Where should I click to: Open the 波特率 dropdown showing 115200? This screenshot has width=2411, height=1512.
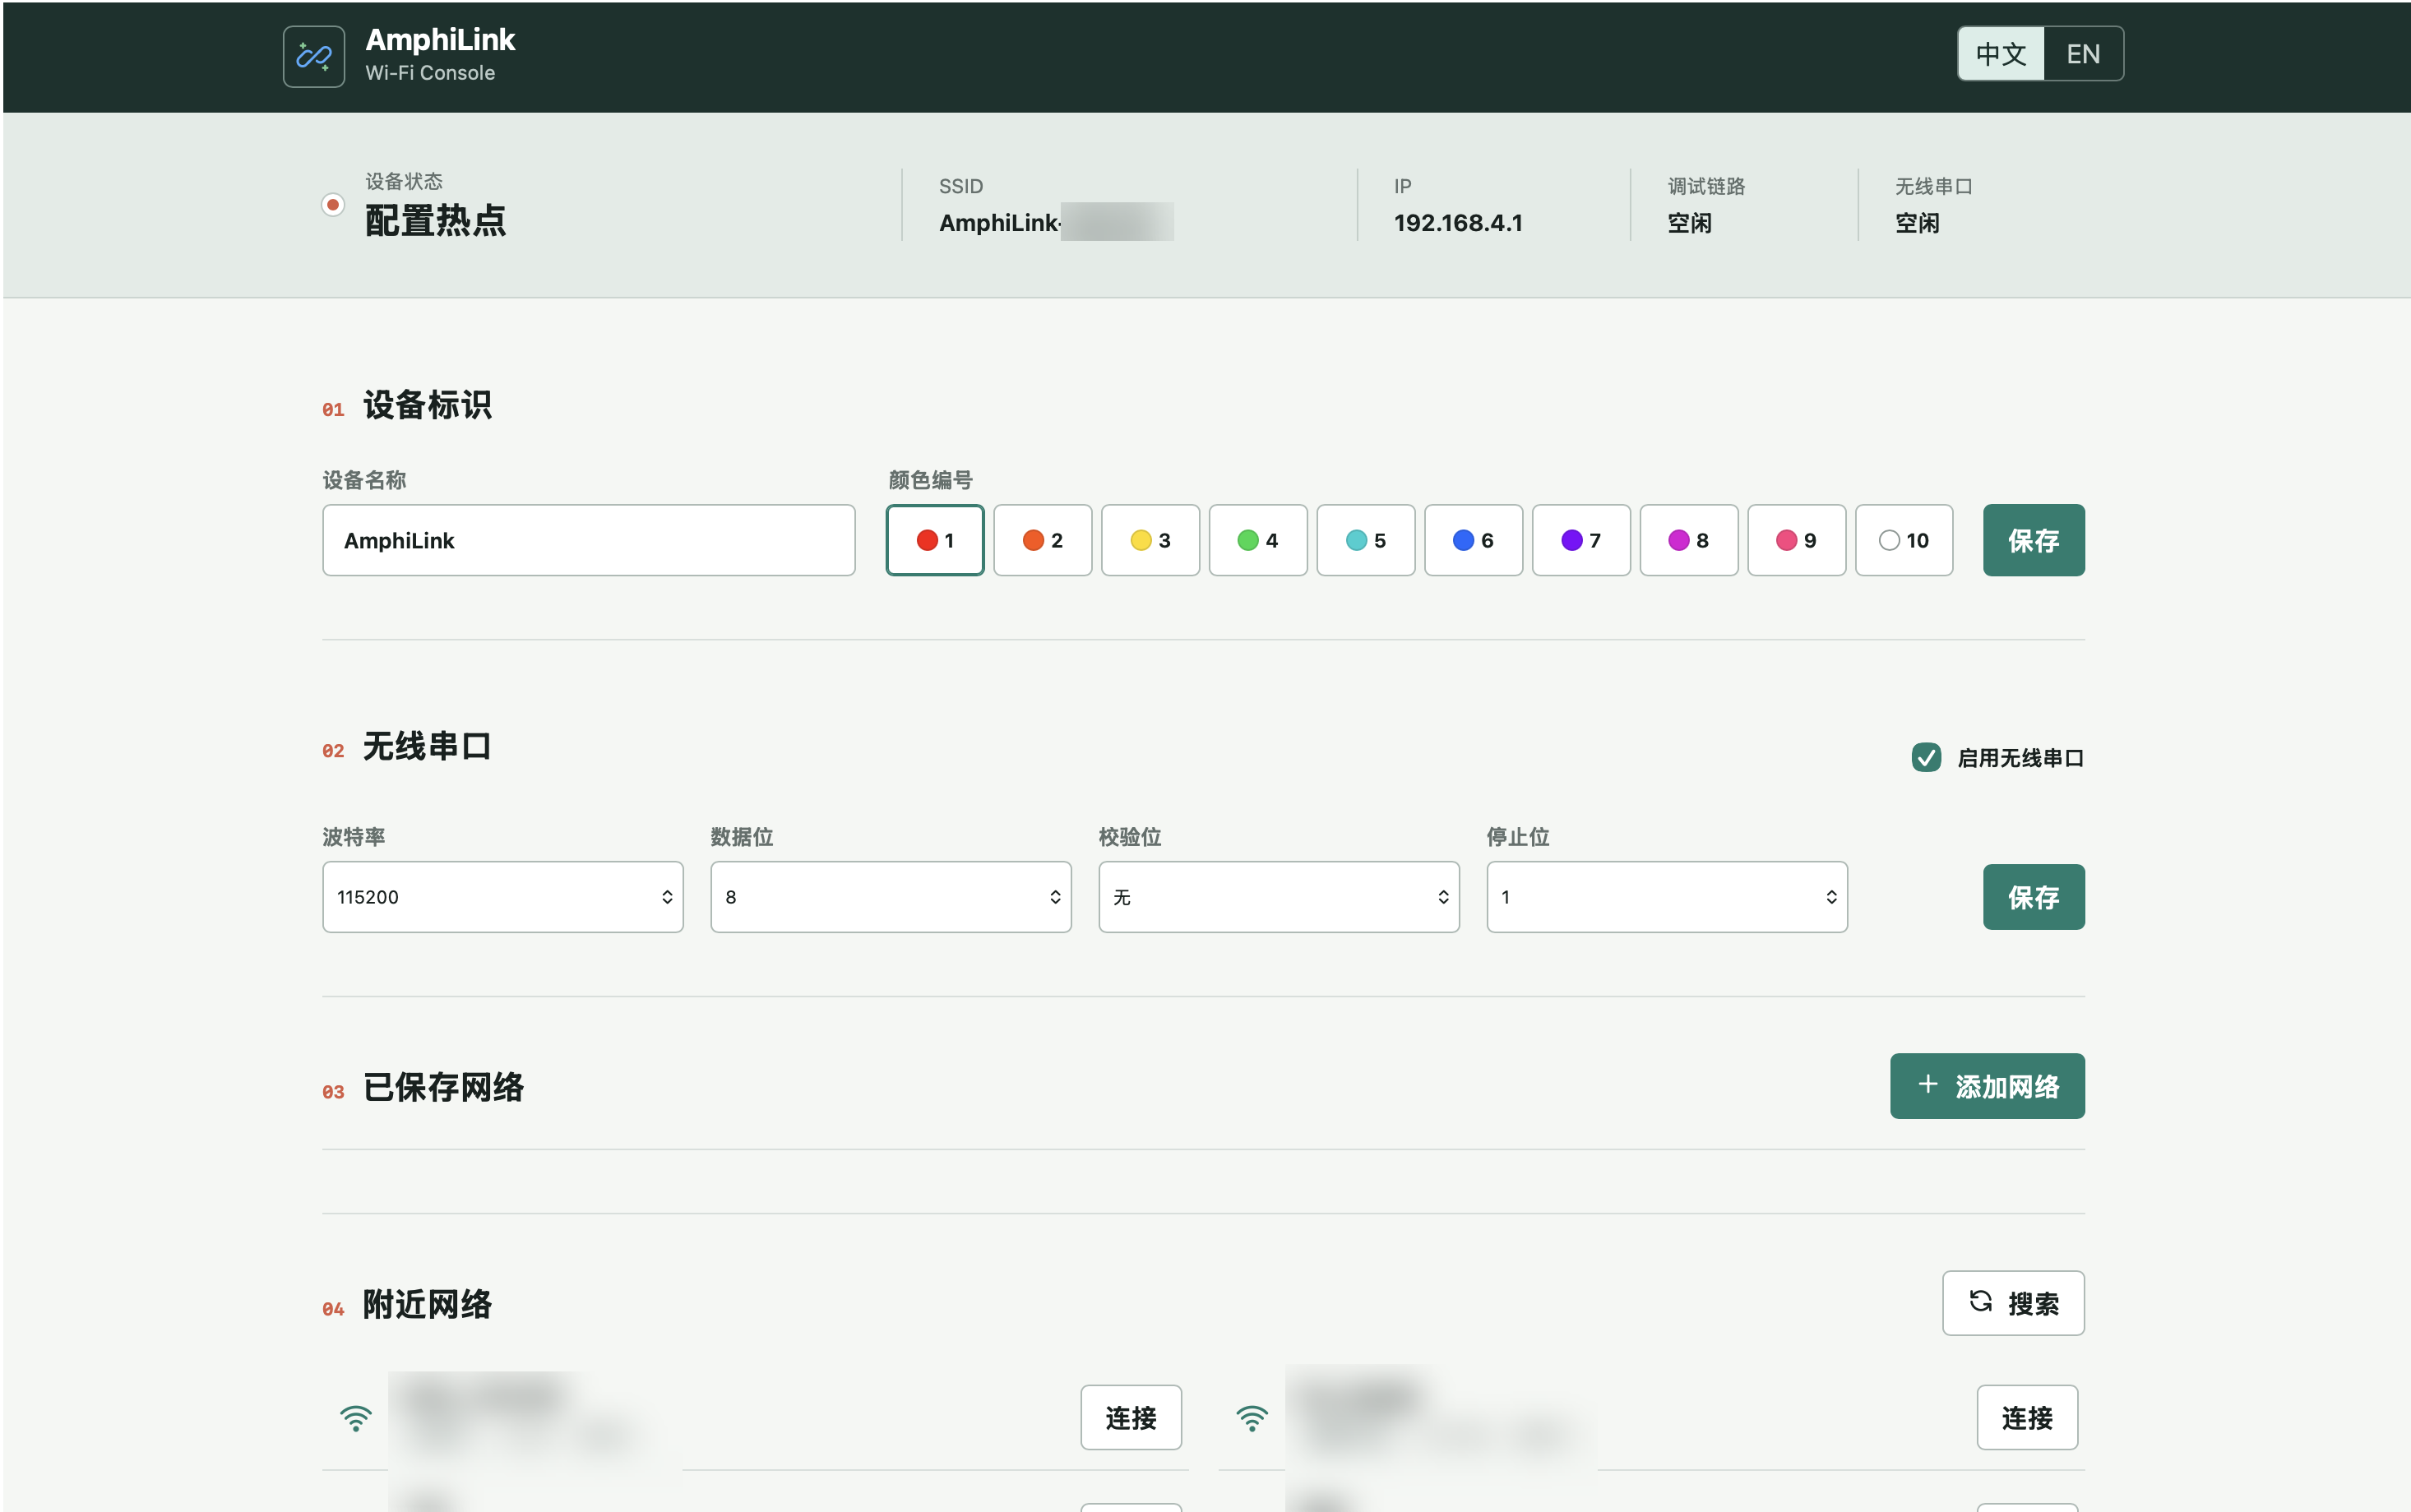click(x=503, y=897)
